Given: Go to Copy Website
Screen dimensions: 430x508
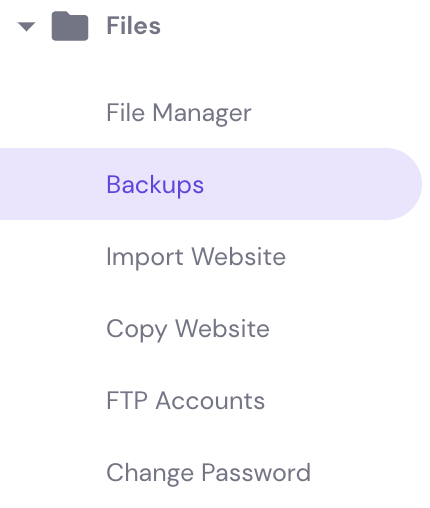Looking at the screenshot, I should [x=188, y=329].
